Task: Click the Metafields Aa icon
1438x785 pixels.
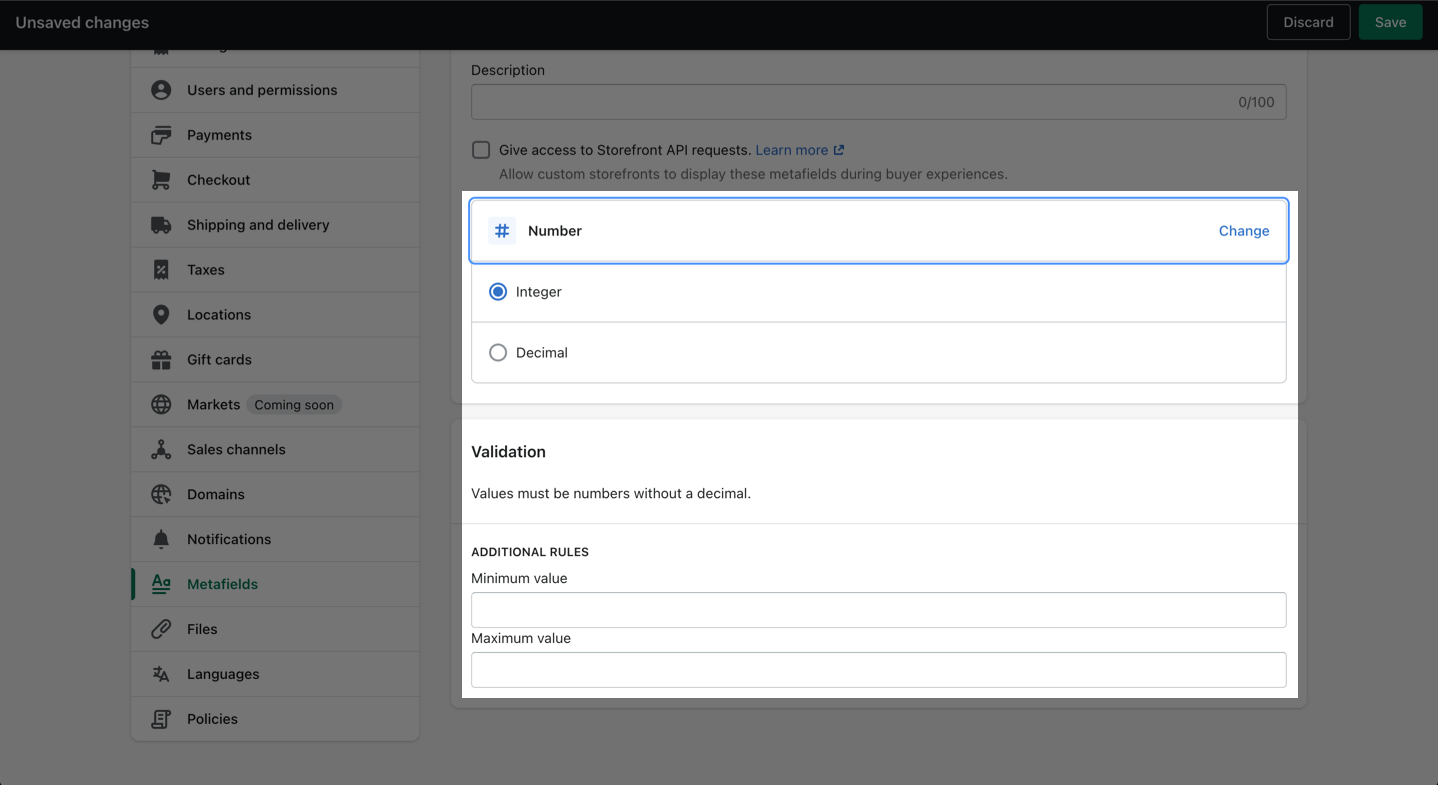Action: (x=161, y=584)
